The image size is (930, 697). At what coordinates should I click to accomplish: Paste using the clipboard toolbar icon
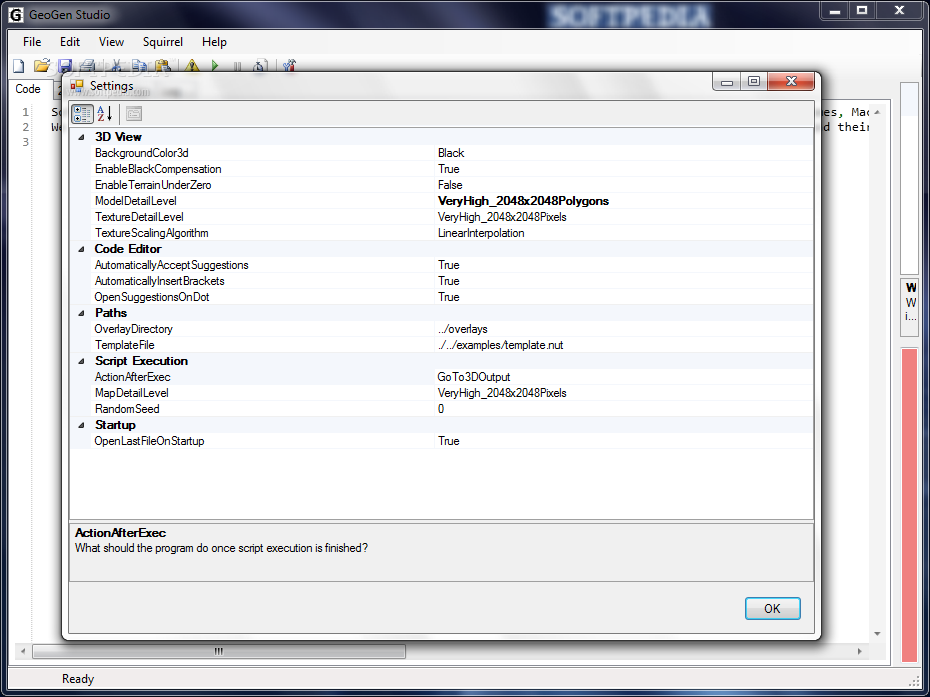coord(163,65)
